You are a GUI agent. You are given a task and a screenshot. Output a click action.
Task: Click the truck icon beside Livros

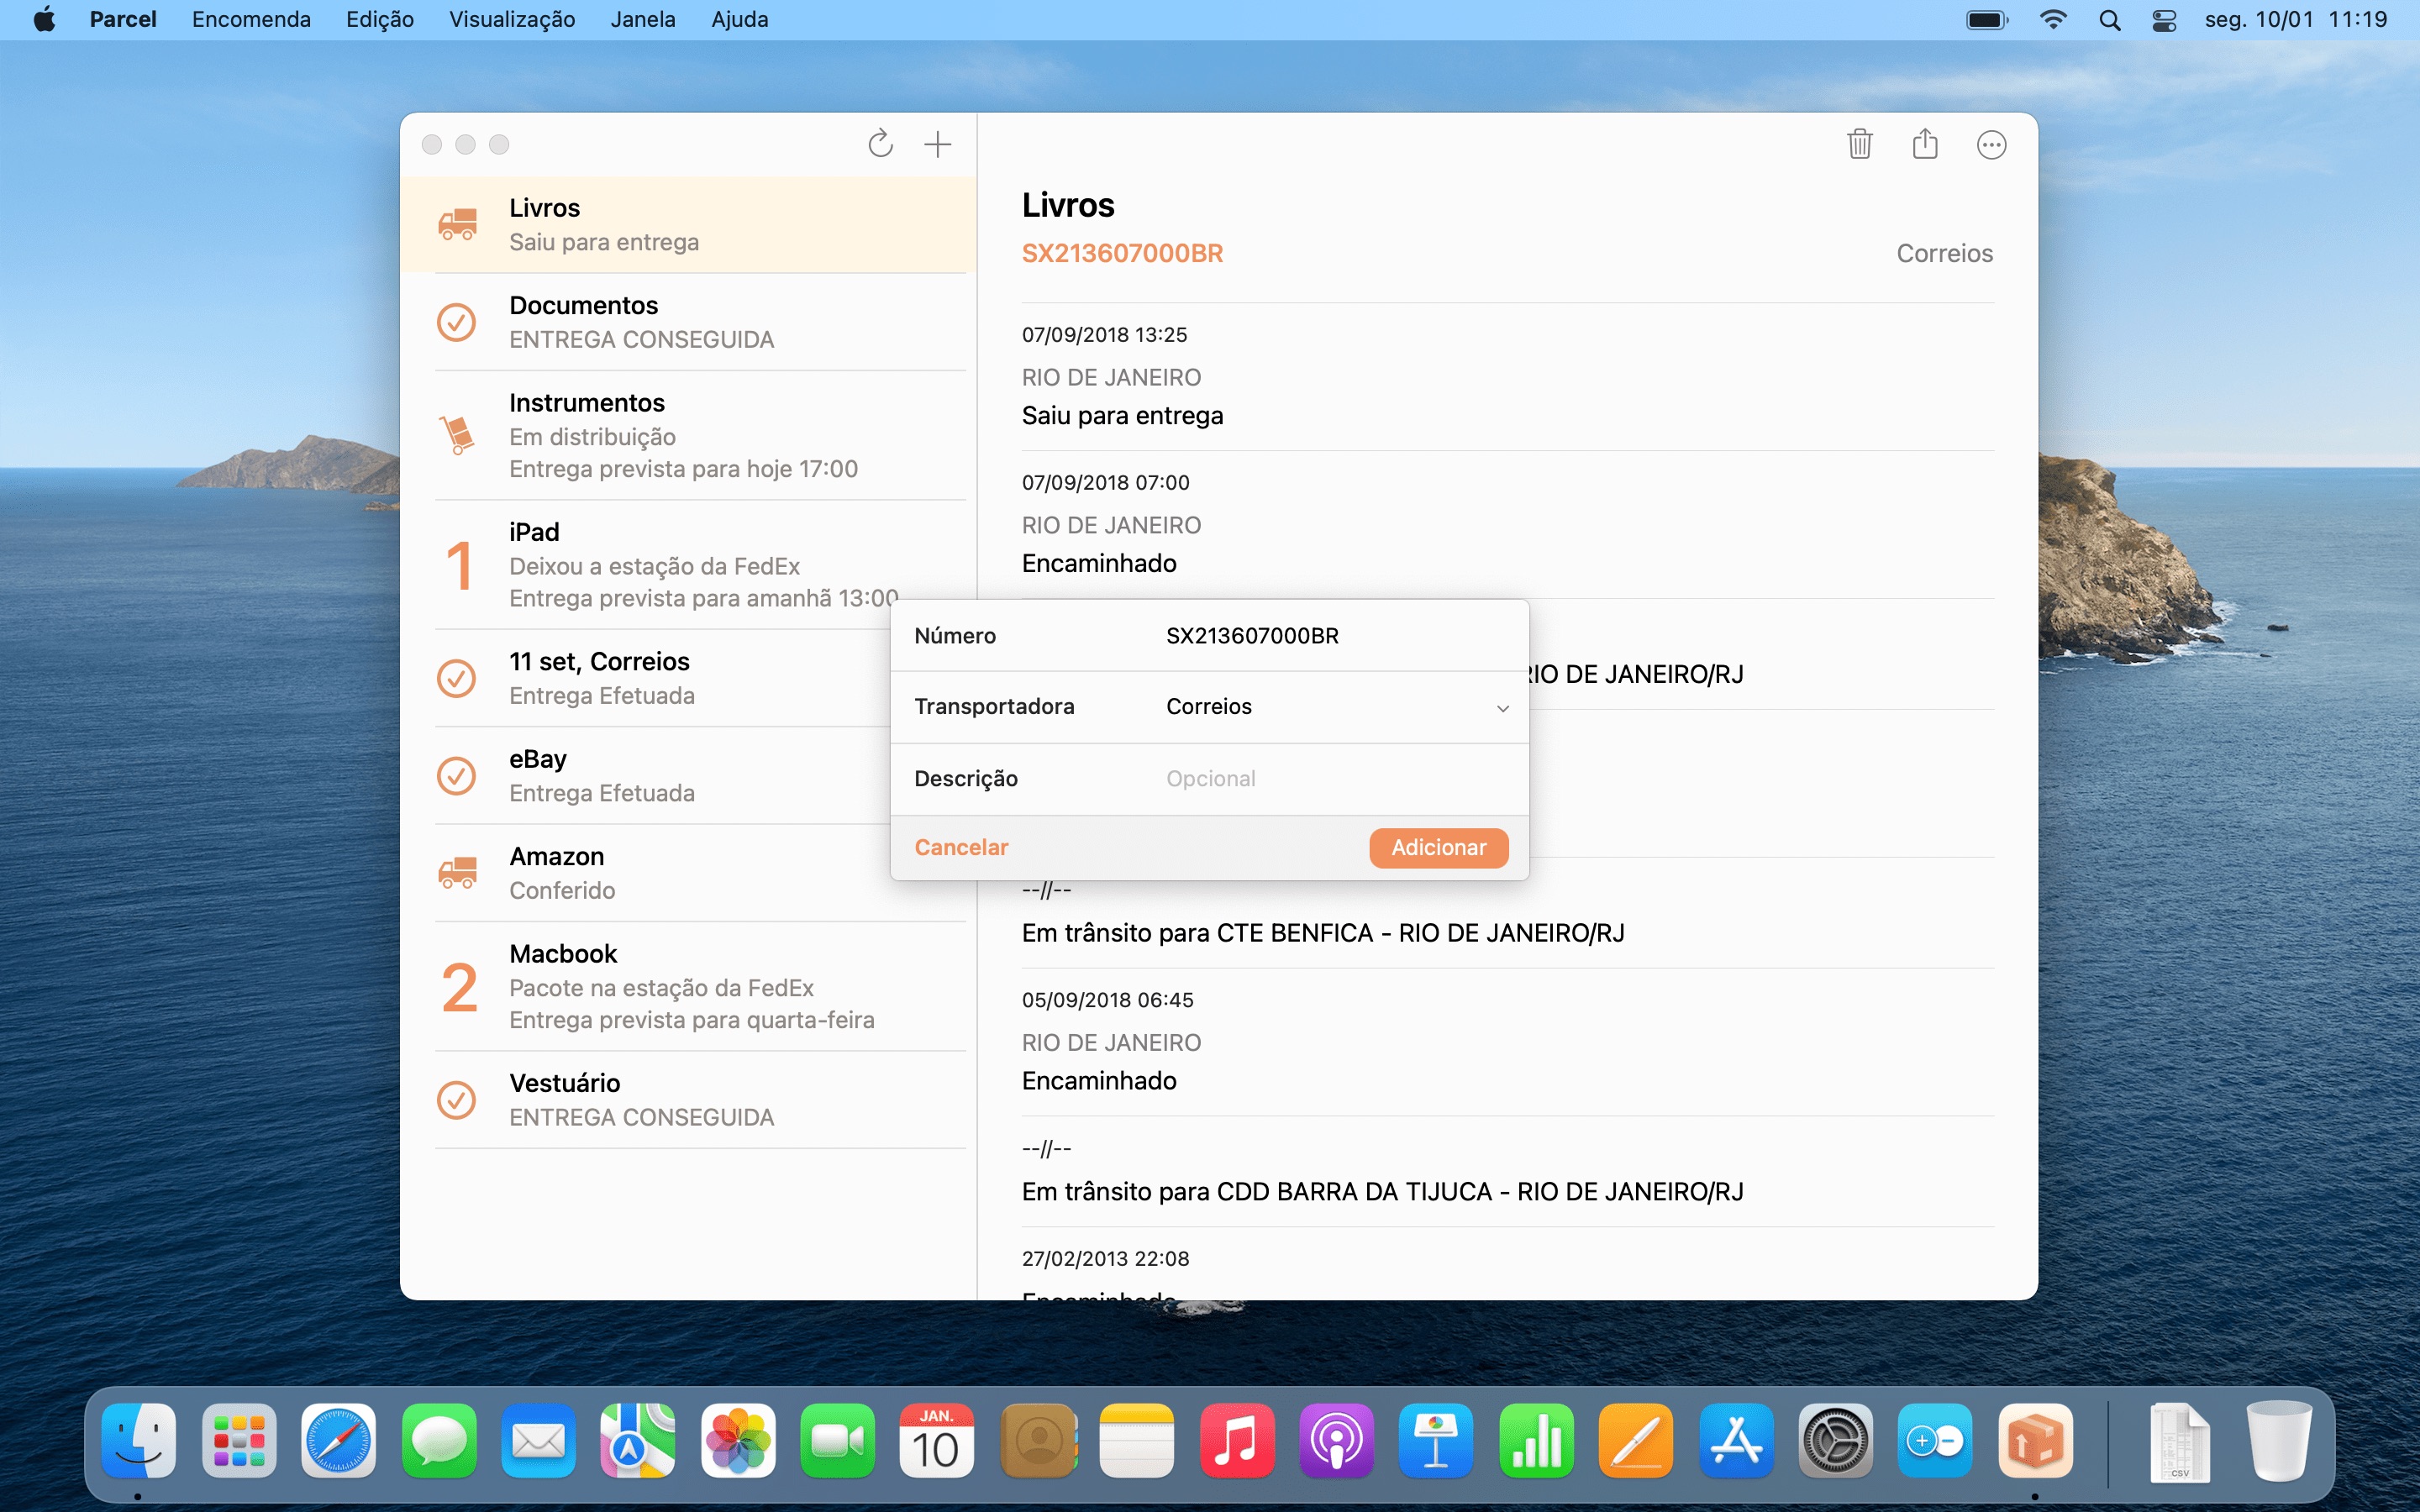(x=458, y=224)
